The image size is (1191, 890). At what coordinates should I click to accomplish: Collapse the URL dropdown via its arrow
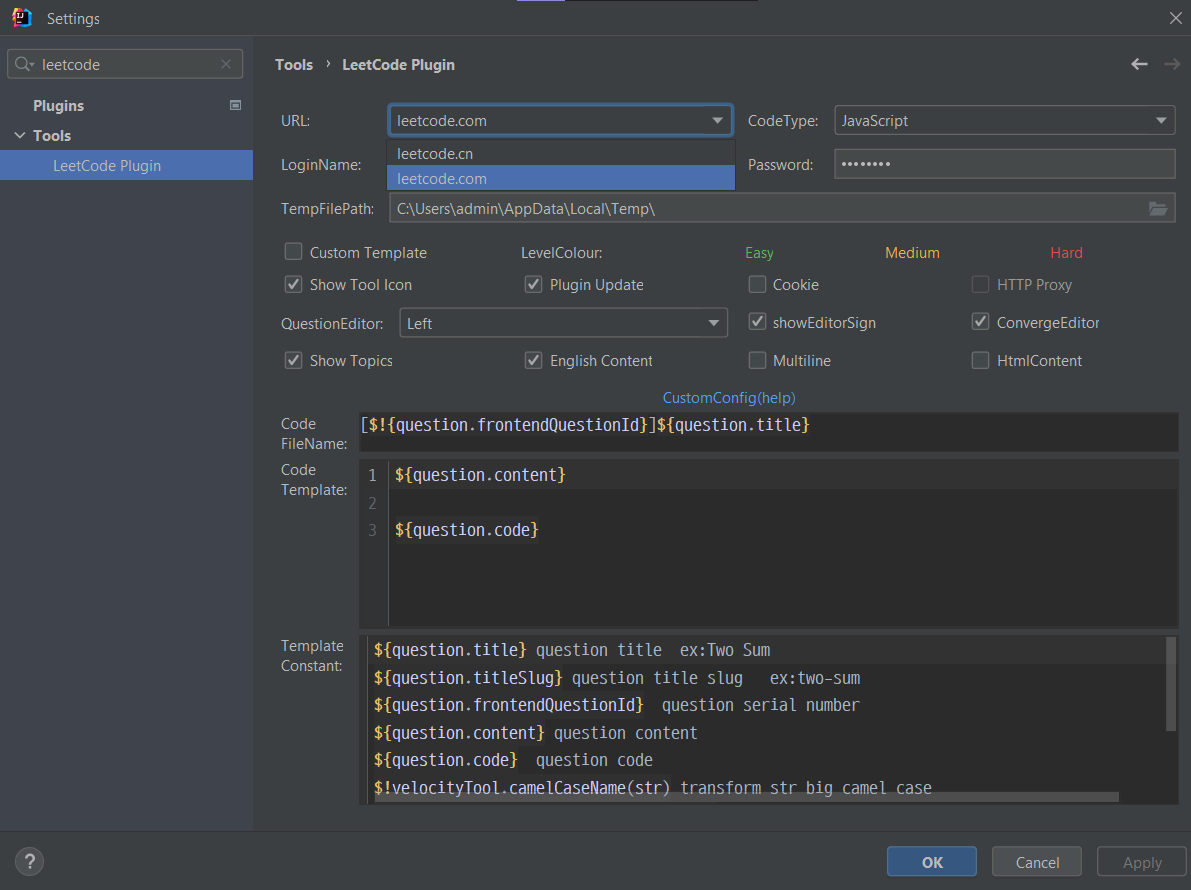tap(717, 121)
